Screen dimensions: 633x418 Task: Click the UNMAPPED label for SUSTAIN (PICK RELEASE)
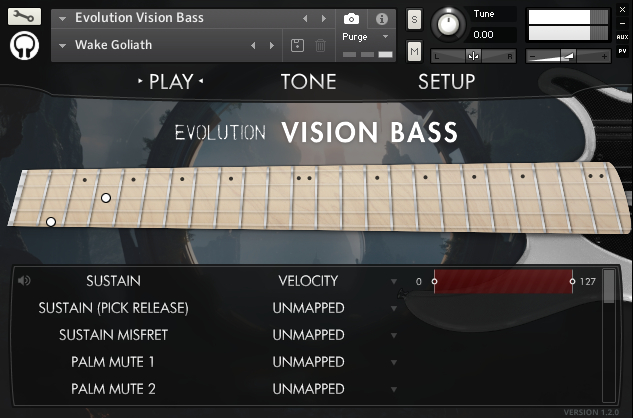click(x=308, y=308)
